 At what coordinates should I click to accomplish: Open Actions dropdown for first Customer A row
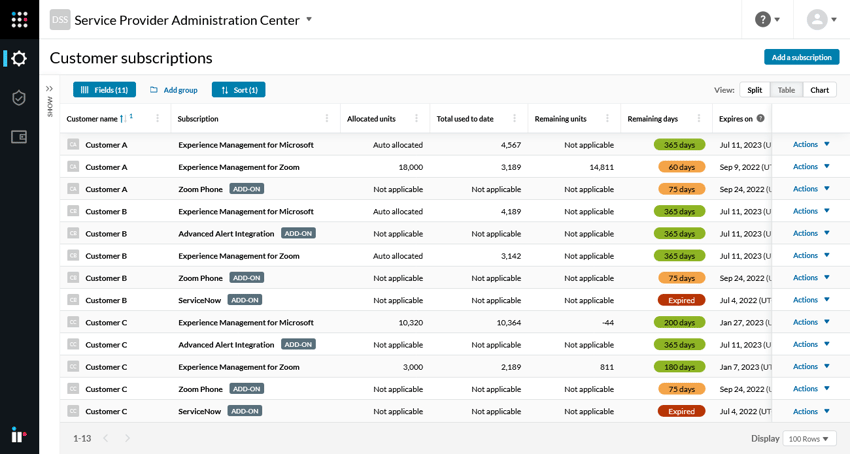(x=811, y=145)
